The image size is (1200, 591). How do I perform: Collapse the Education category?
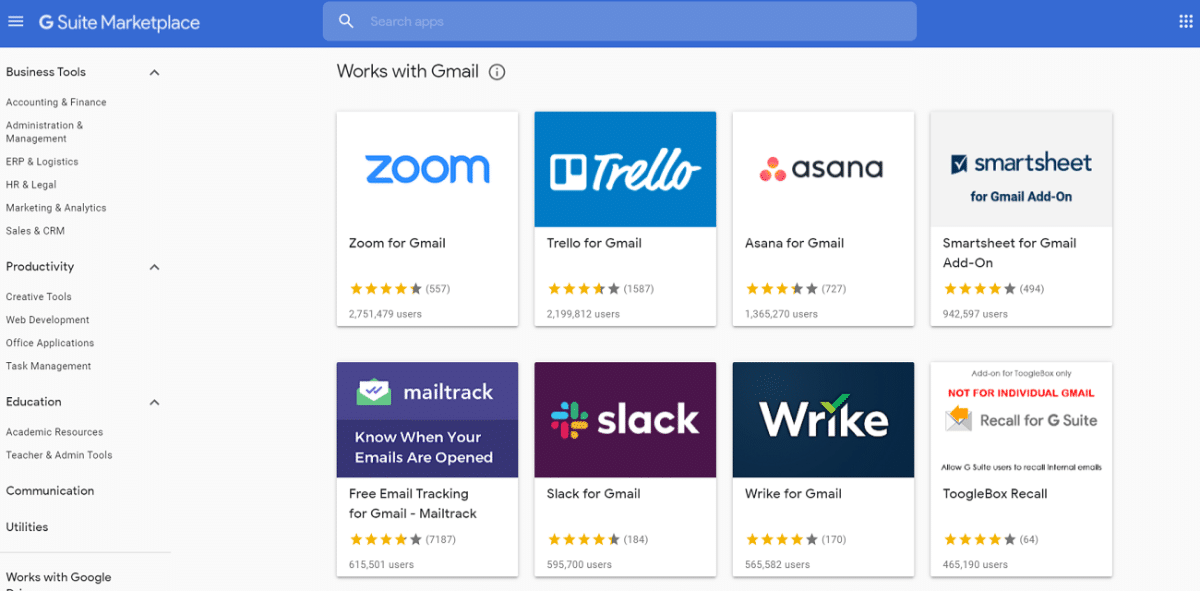(154, 402)
